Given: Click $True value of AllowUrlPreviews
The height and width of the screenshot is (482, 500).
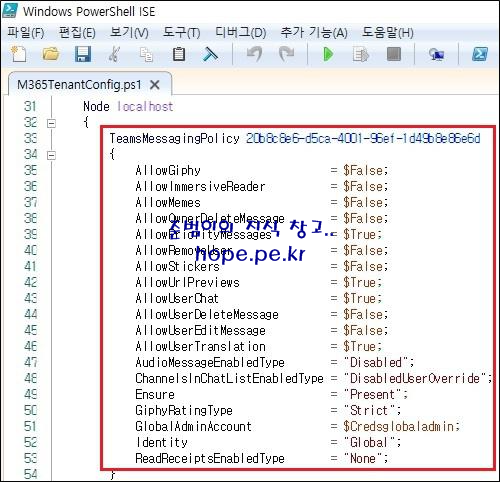Looking at the screenshot, I should tap(360, 282).
